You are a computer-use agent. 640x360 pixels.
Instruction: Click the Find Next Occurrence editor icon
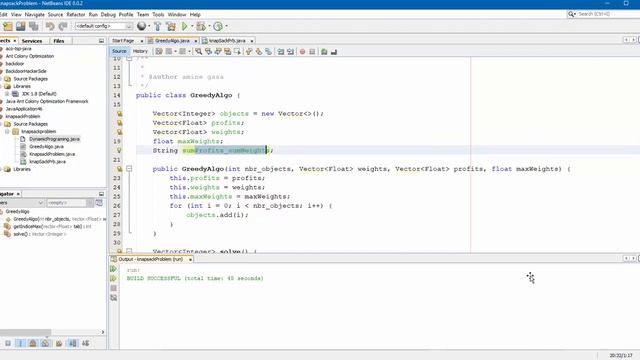[218, 52]
